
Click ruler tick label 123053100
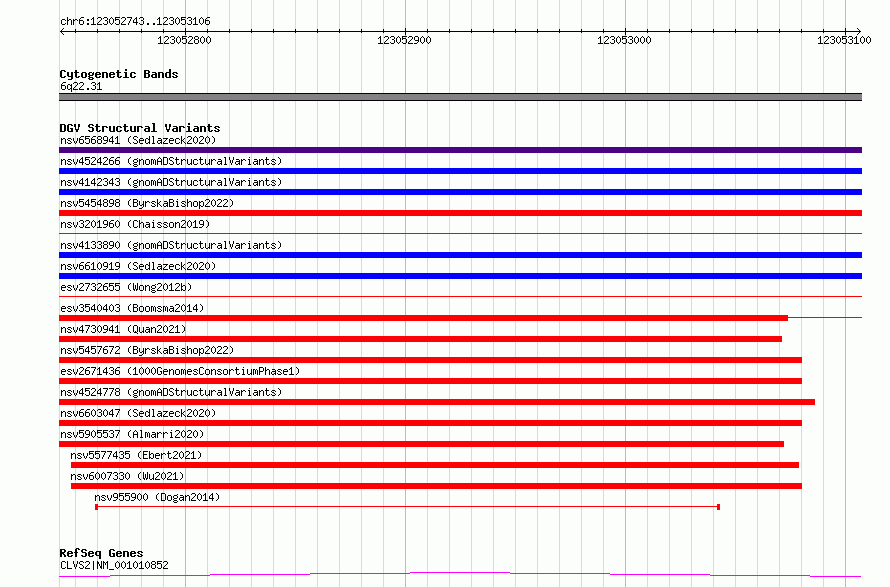coord(844,40)
